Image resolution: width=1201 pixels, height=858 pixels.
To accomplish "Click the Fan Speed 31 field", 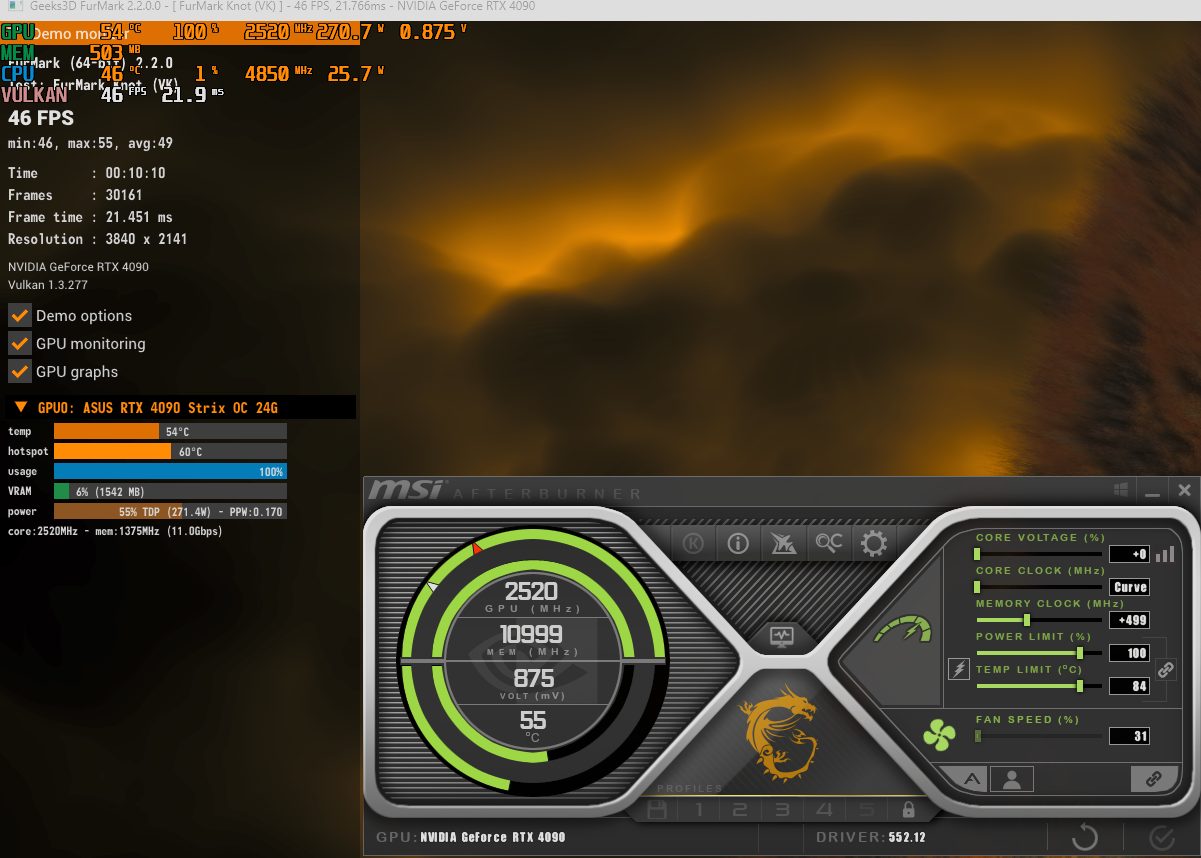I will point(1129,736).
